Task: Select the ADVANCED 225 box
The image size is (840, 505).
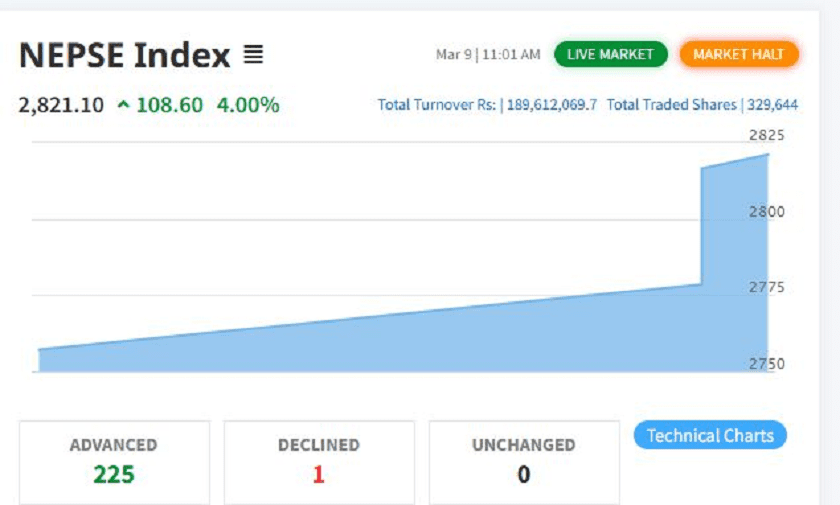Action: click(114, 462)
